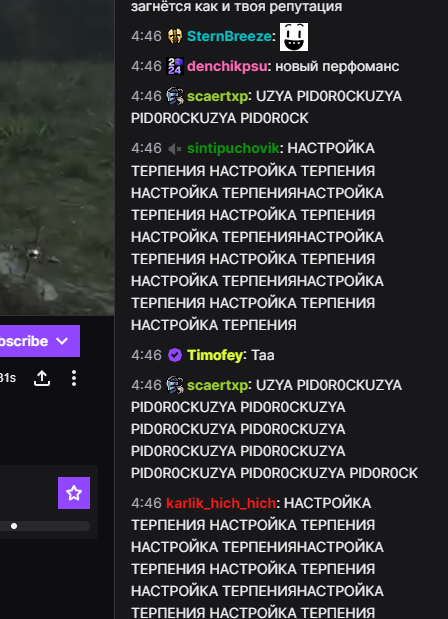Expand the Subscribe button chevron
Image resolution: width=448 pixels, height=619 pixels.
click(62, 341)
